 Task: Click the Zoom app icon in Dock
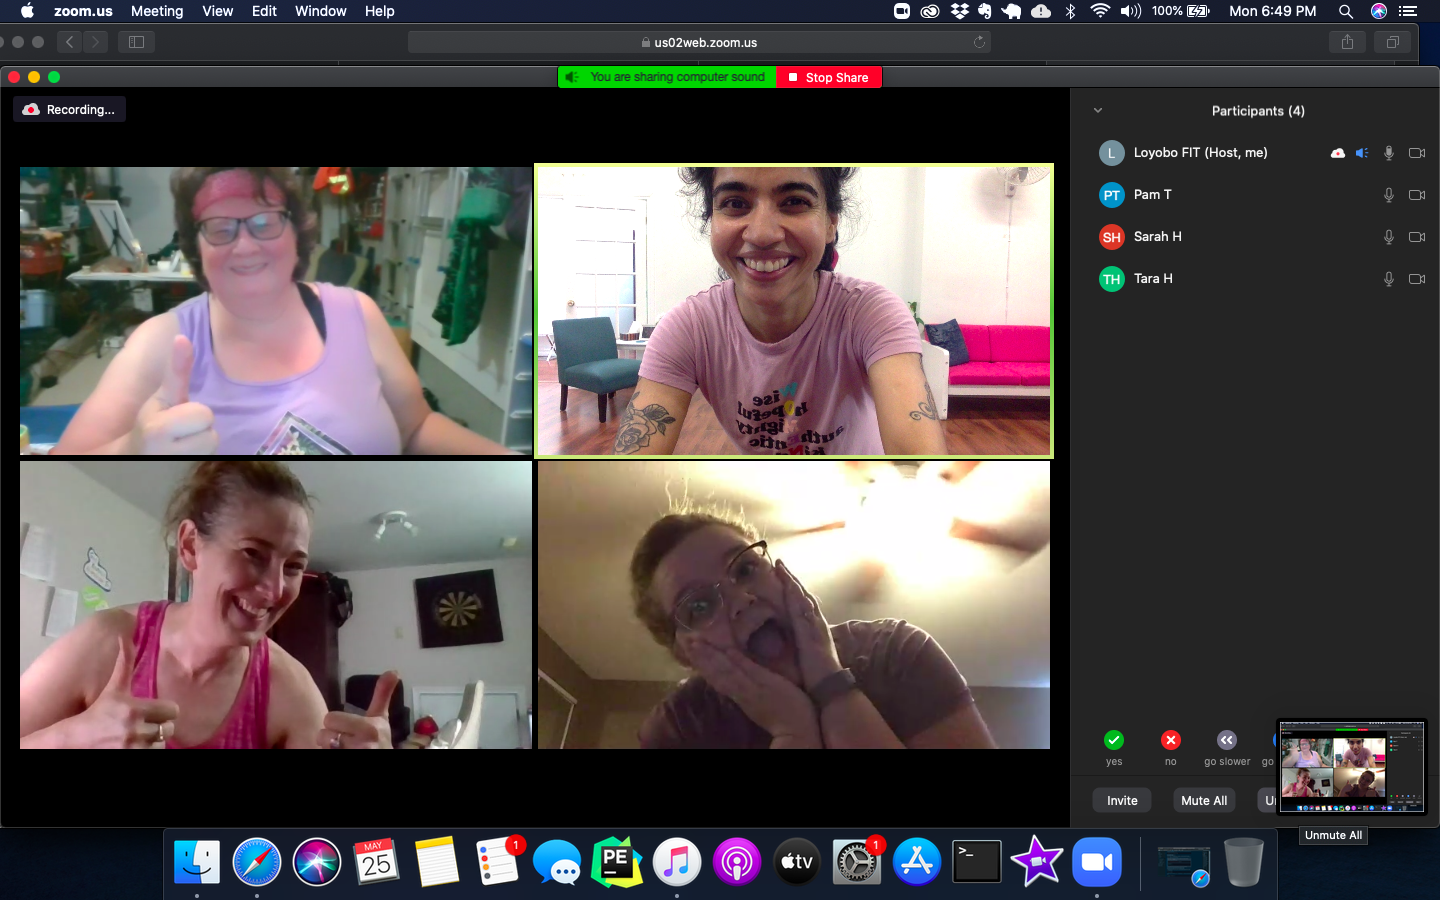pyautogui.click(x=1097, y=862)
